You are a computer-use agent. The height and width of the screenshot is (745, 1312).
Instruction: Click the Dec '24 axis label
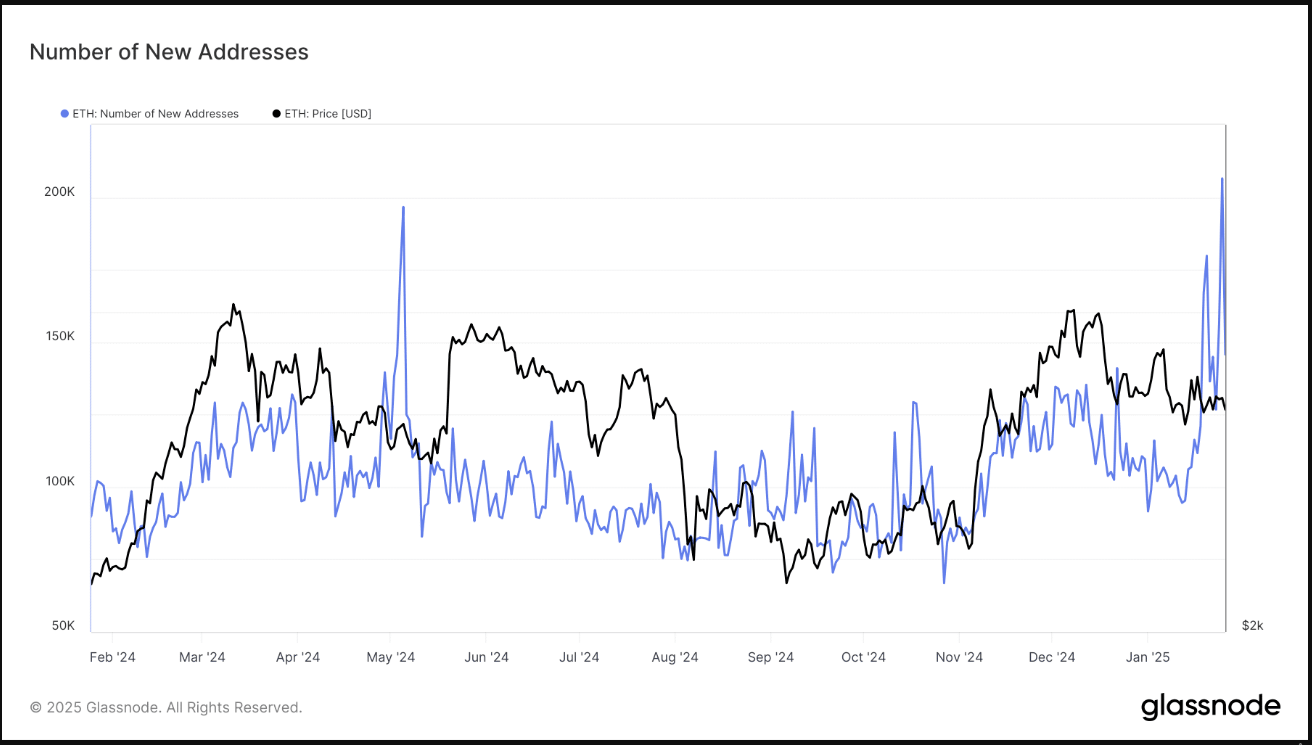pyautogui.click(x=1052, y=657)
